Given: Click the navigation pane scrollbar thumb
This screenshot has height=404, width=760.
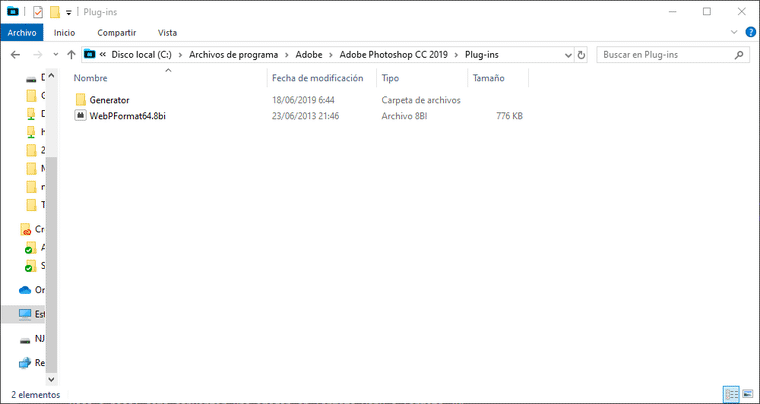Looking at the screenshot, I should [51, 264].
